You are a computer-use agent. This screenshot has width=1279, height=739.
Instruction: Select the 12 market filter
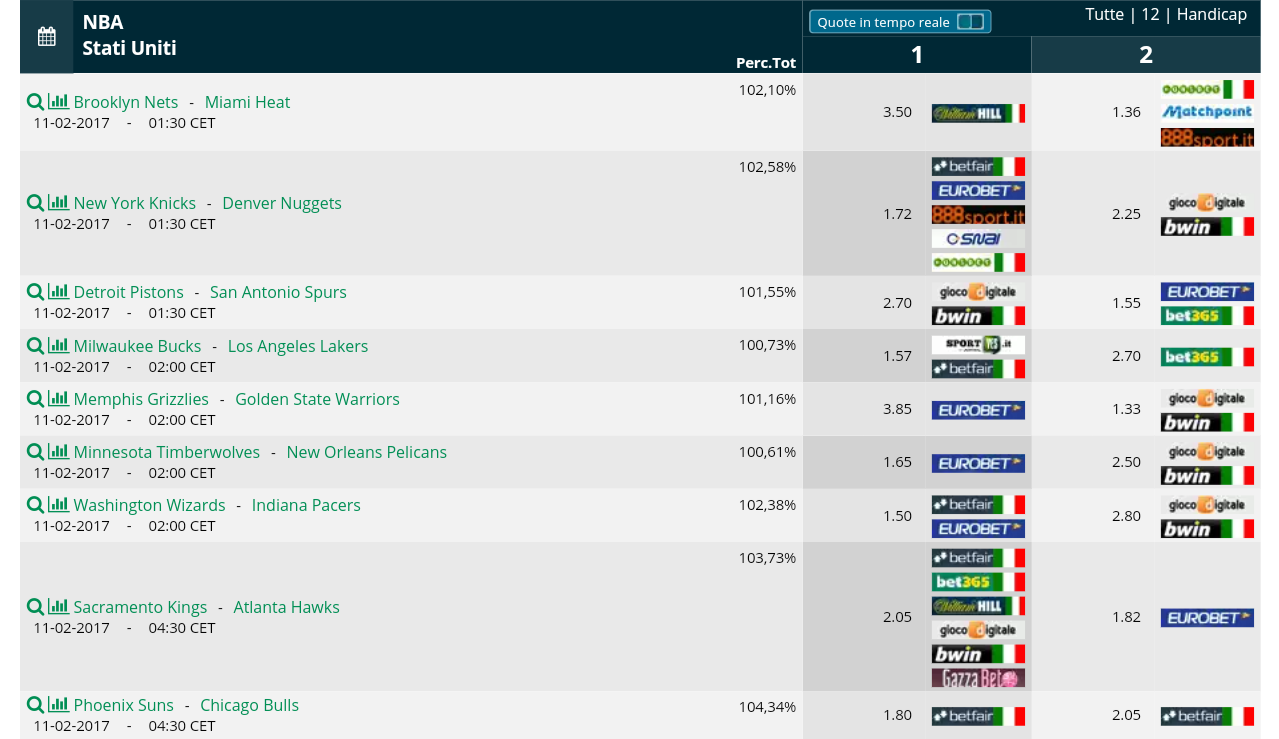[x=1150, y=14]
